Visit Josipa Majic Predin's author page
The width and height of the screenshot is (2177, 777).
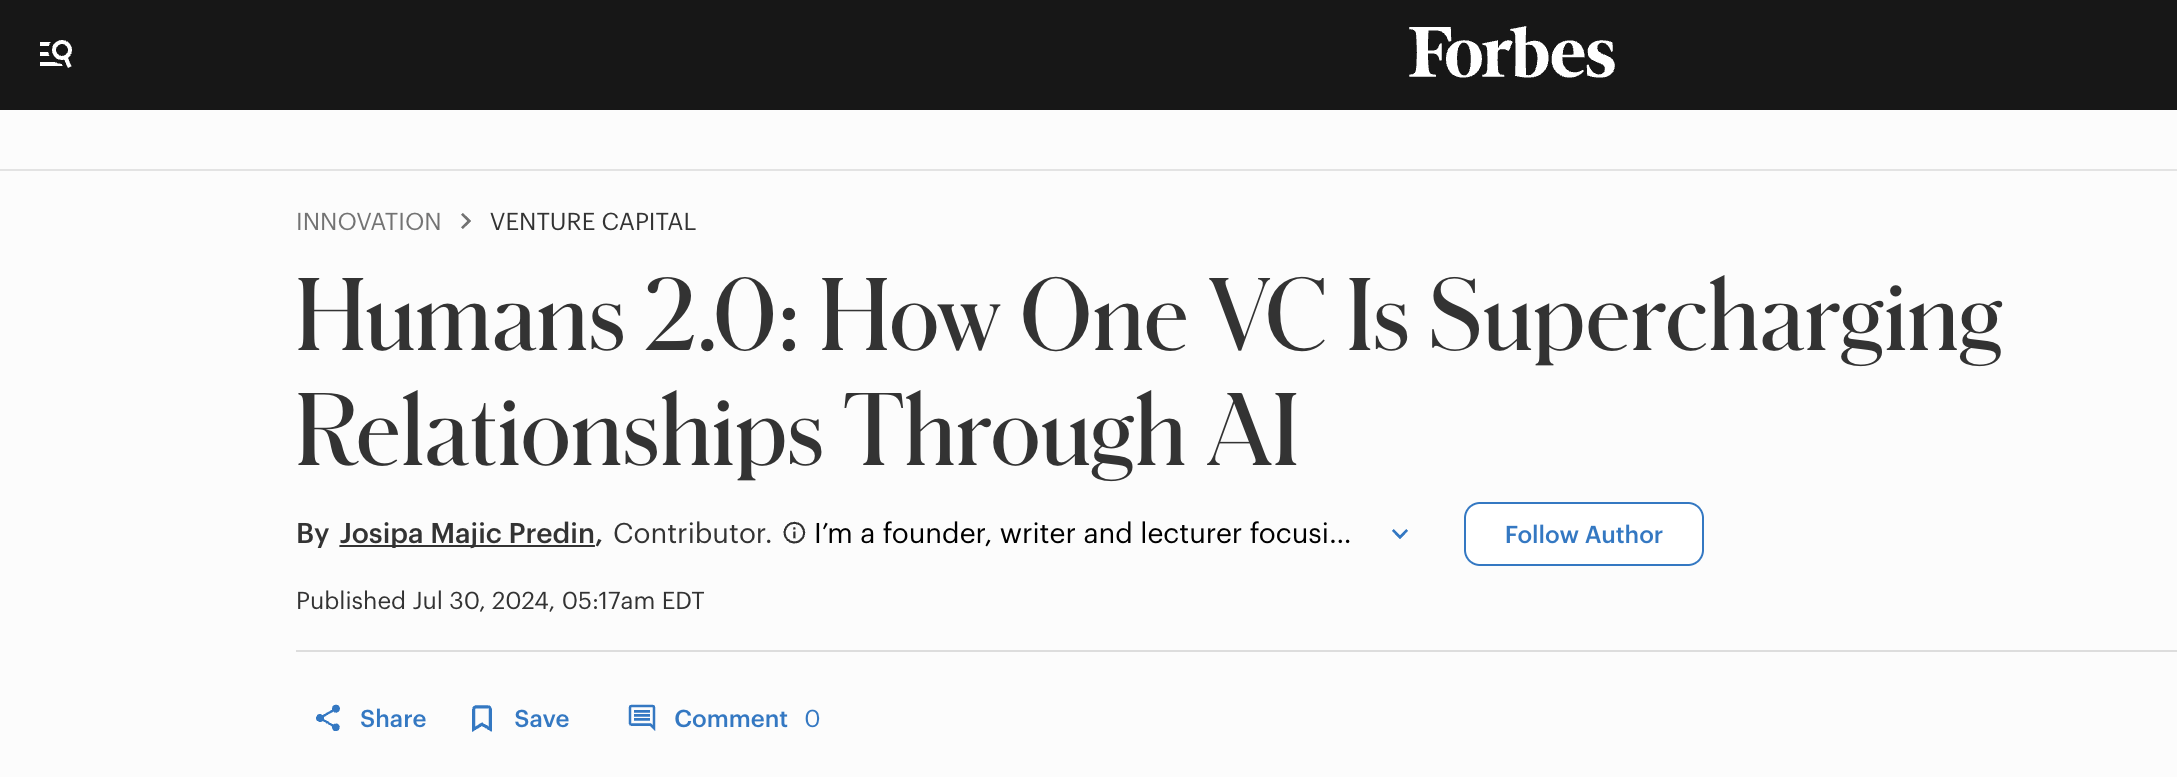pos(467,534)
